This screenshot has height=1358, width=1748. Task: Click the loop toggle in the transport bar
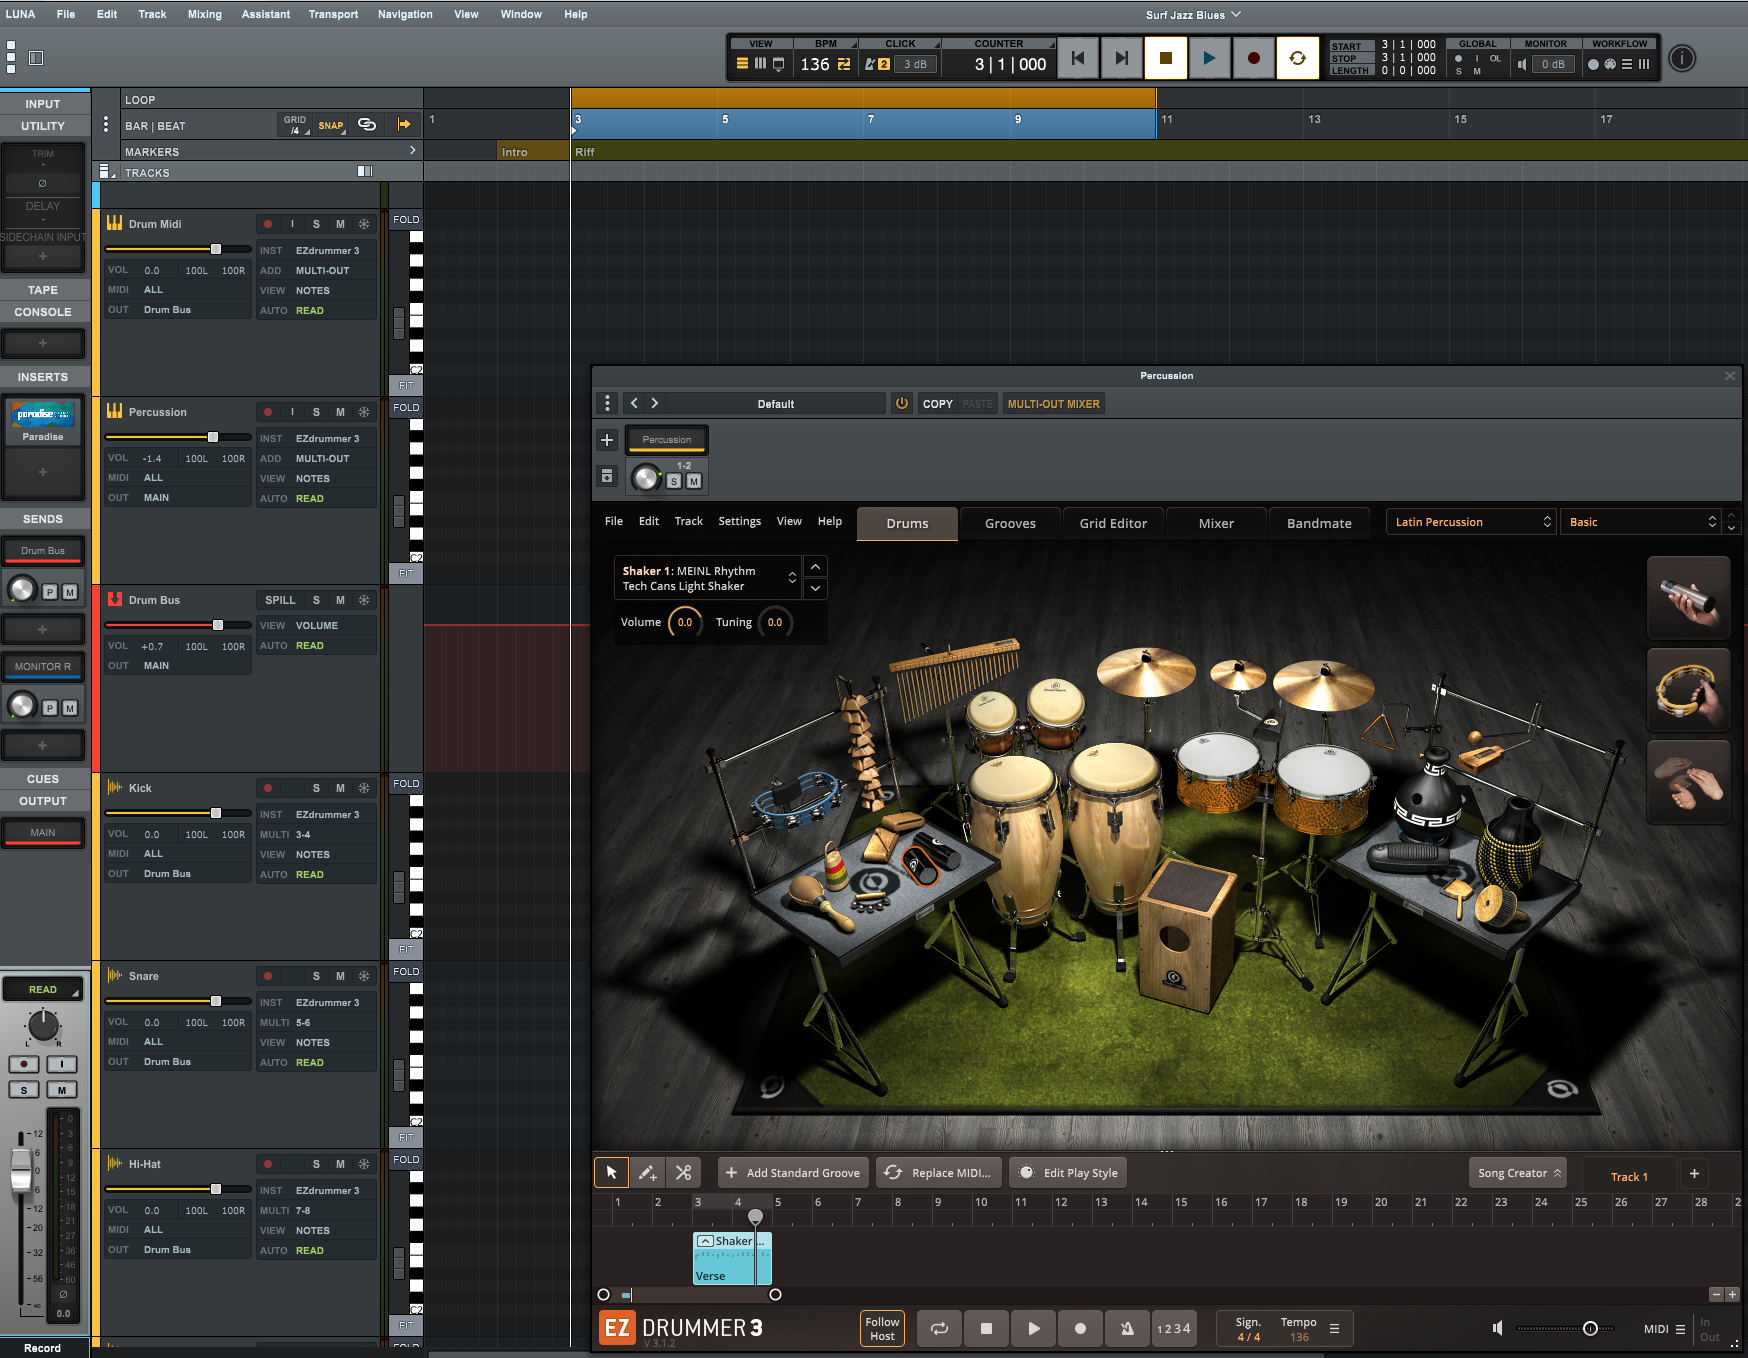click(x=1297, y=58)
